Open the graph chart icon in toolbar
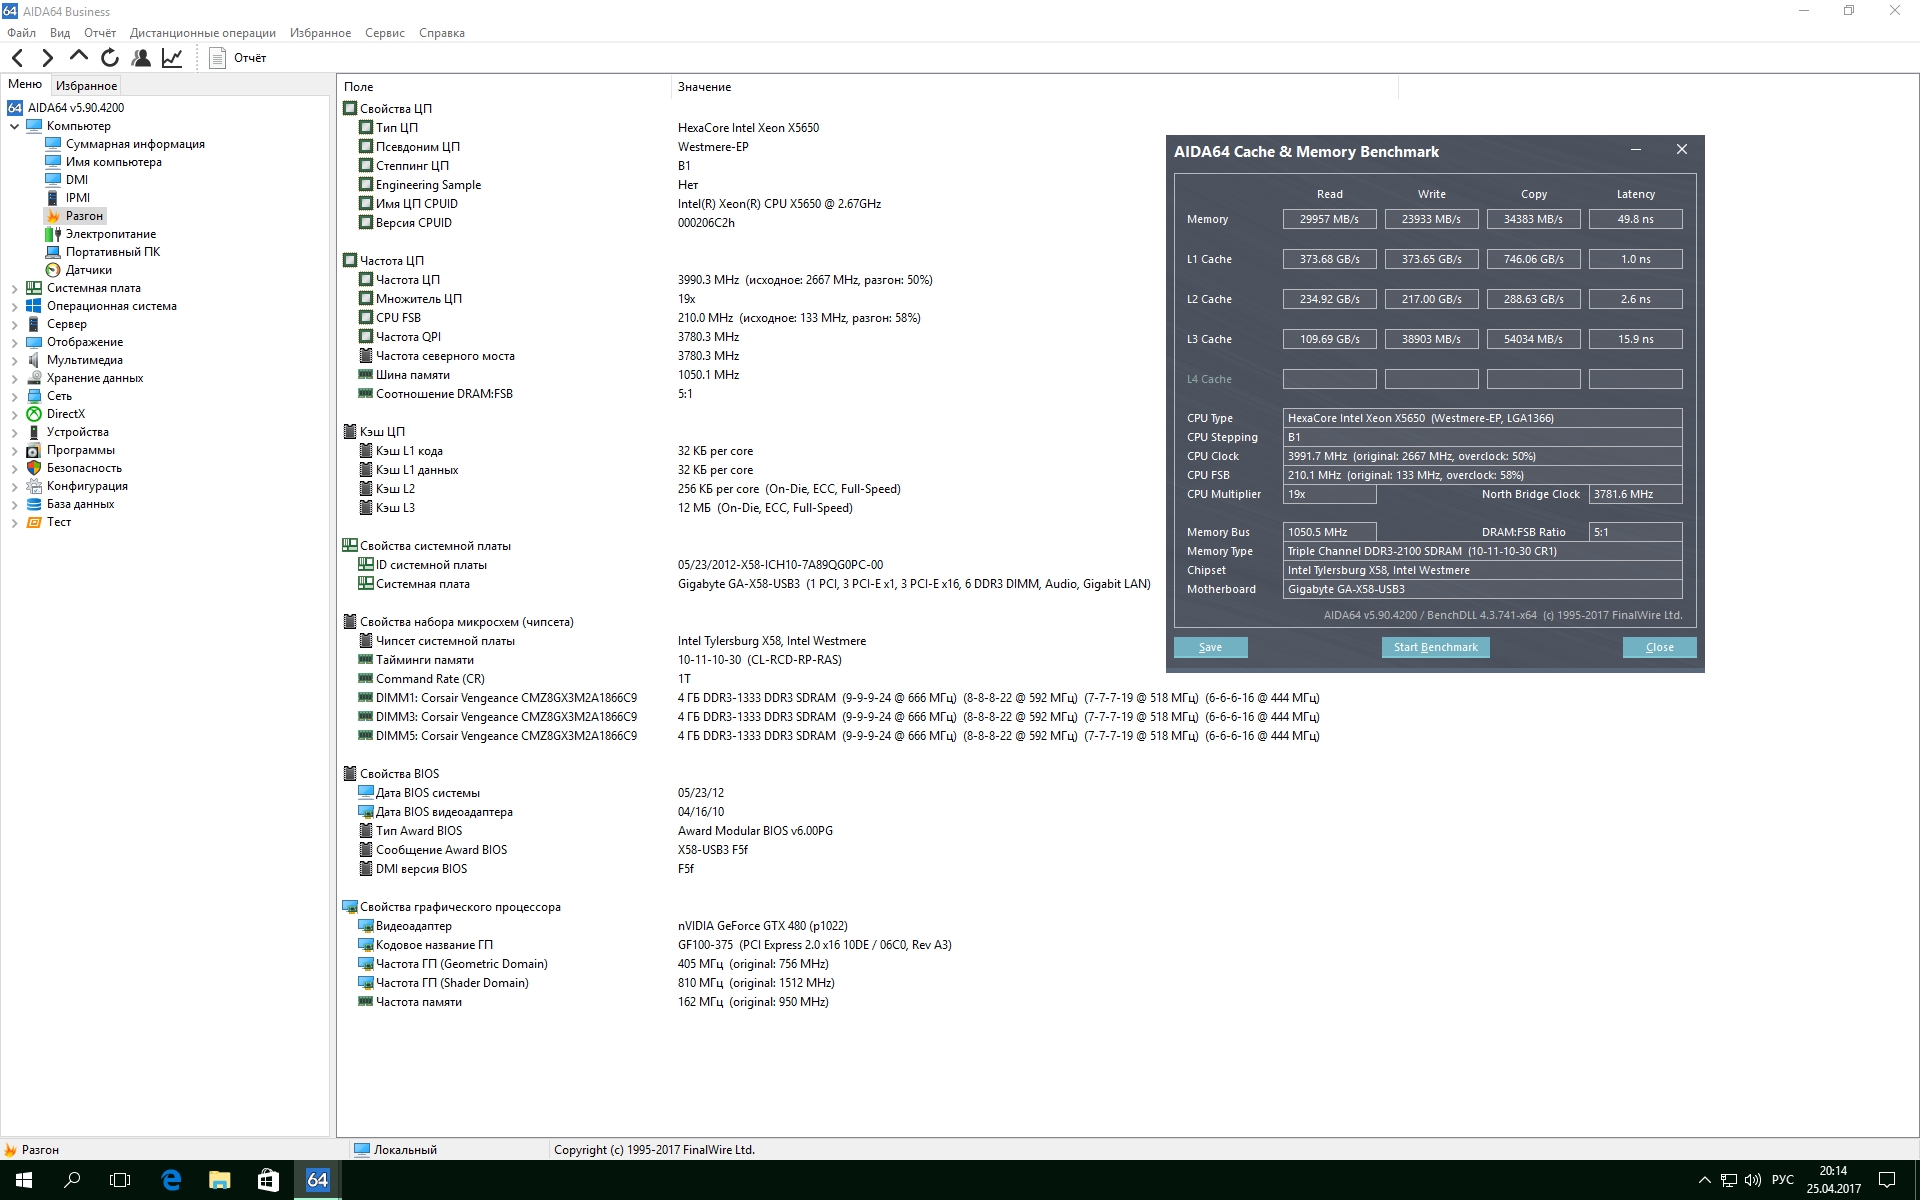This screenshot has height=1200, width=1920. (172, 58)
